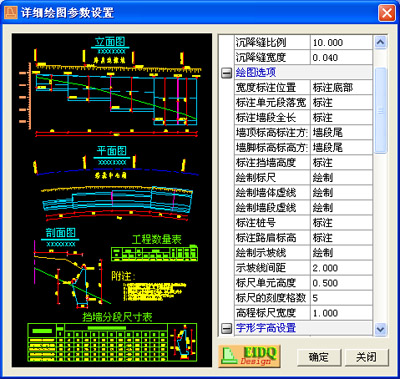Toggle the 绘制标尺 value
The height and width of the screenshot is (379, 400).
click(x=341, y=178)
